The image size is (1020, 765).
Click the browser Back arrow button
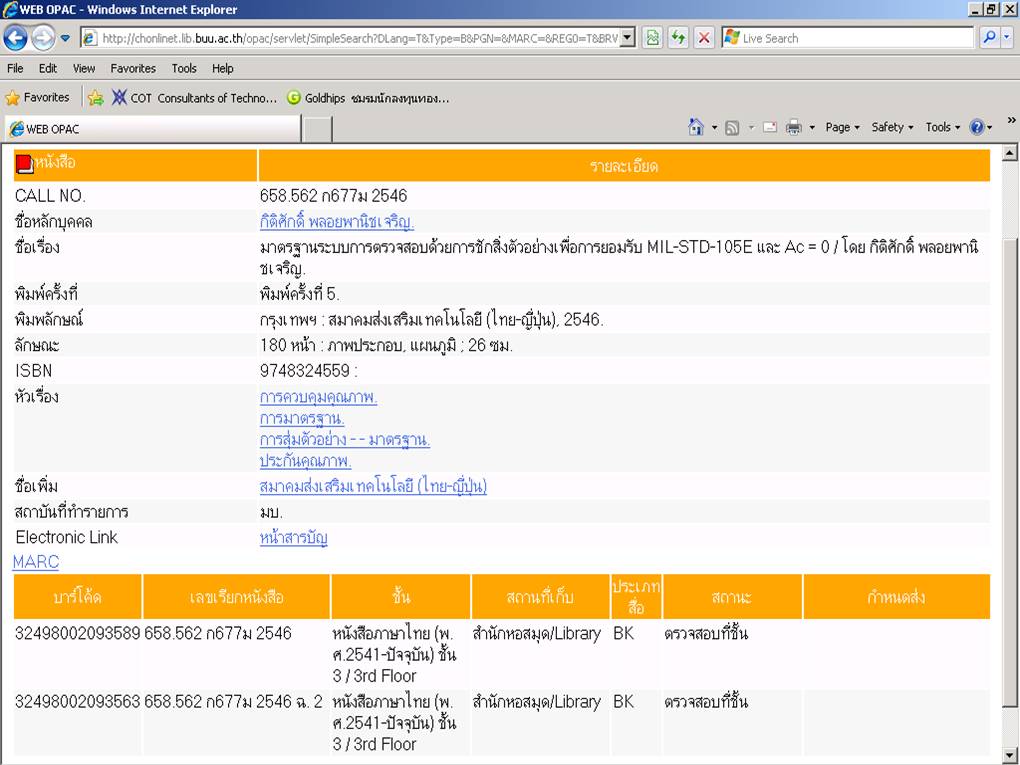pyautogui.click(x=16, y=38)
